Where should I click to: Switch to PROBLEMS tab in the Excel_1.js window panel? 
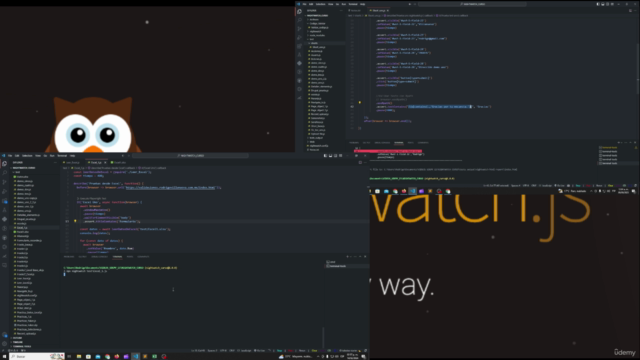pyautogui.click(x=69, y=257)
